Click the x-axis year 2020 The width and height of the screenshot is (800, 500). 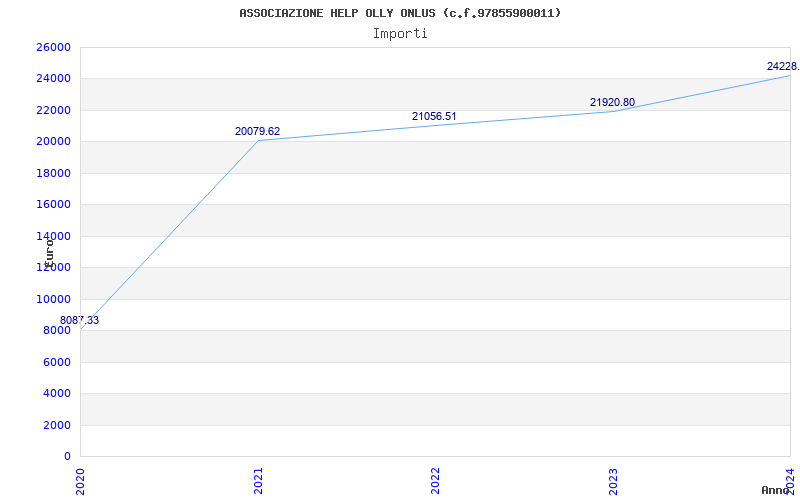pos(80,481)
